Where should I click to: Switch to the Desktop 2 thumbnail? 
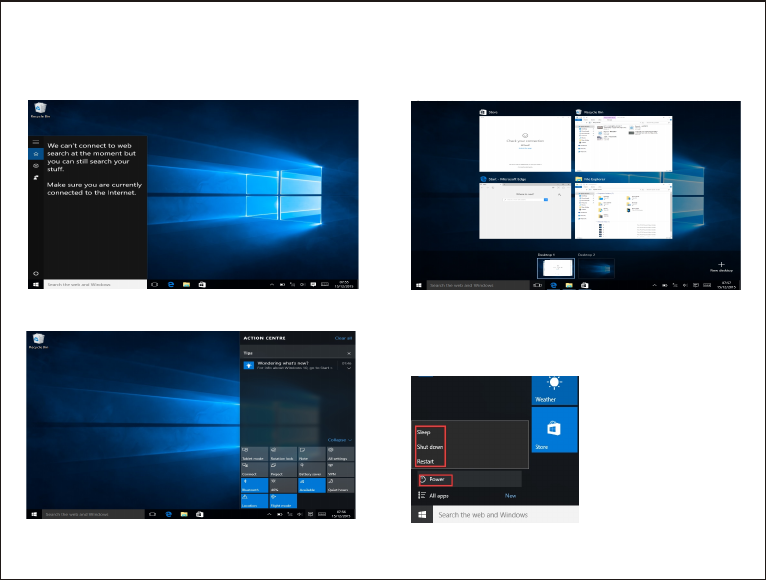coord(596,268)
